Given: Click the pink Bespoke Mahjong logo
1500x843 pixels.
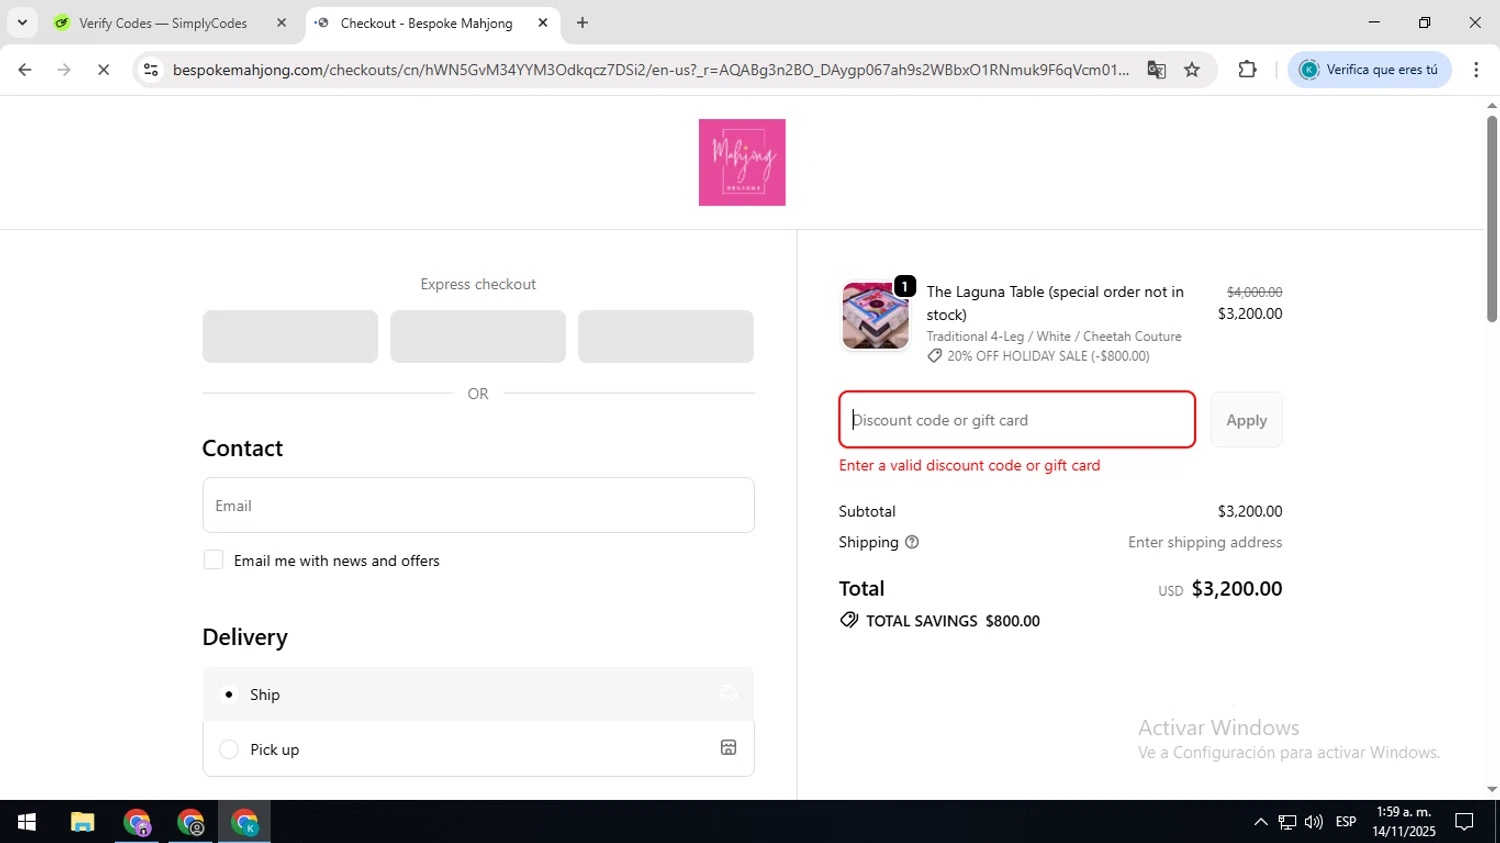Looking at the screenshot, I should pos(742,162).
